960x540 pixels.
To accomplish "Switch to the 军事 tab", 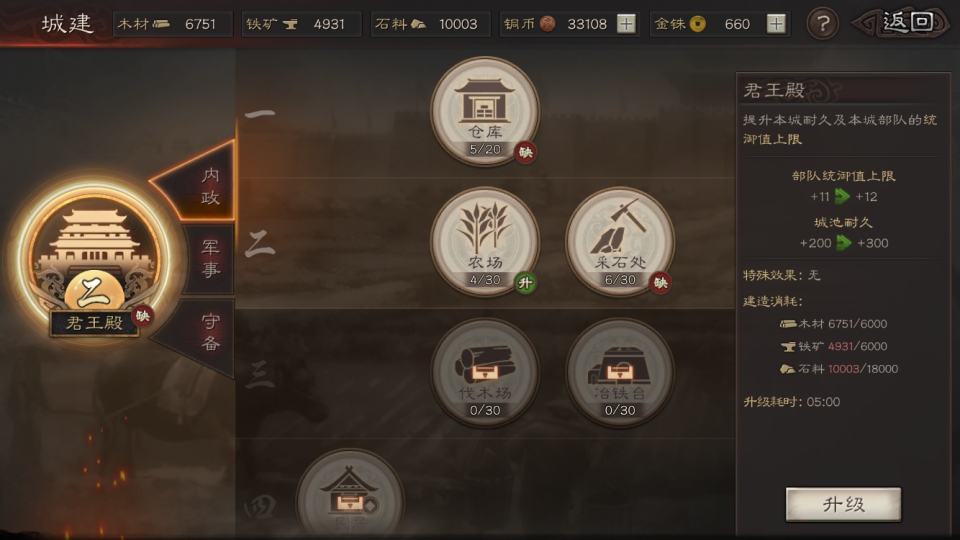I will tap(209, 258).
